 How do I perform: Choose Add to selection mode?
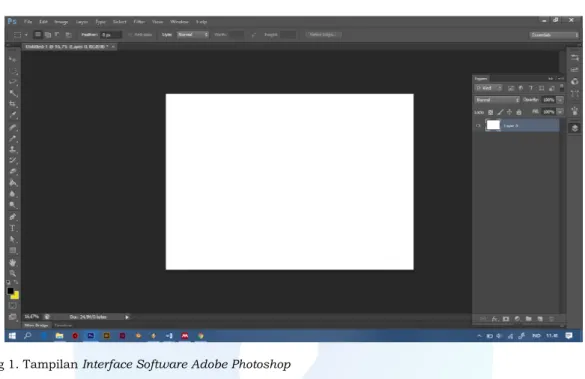pyautogui.click(x=48, y=35)
